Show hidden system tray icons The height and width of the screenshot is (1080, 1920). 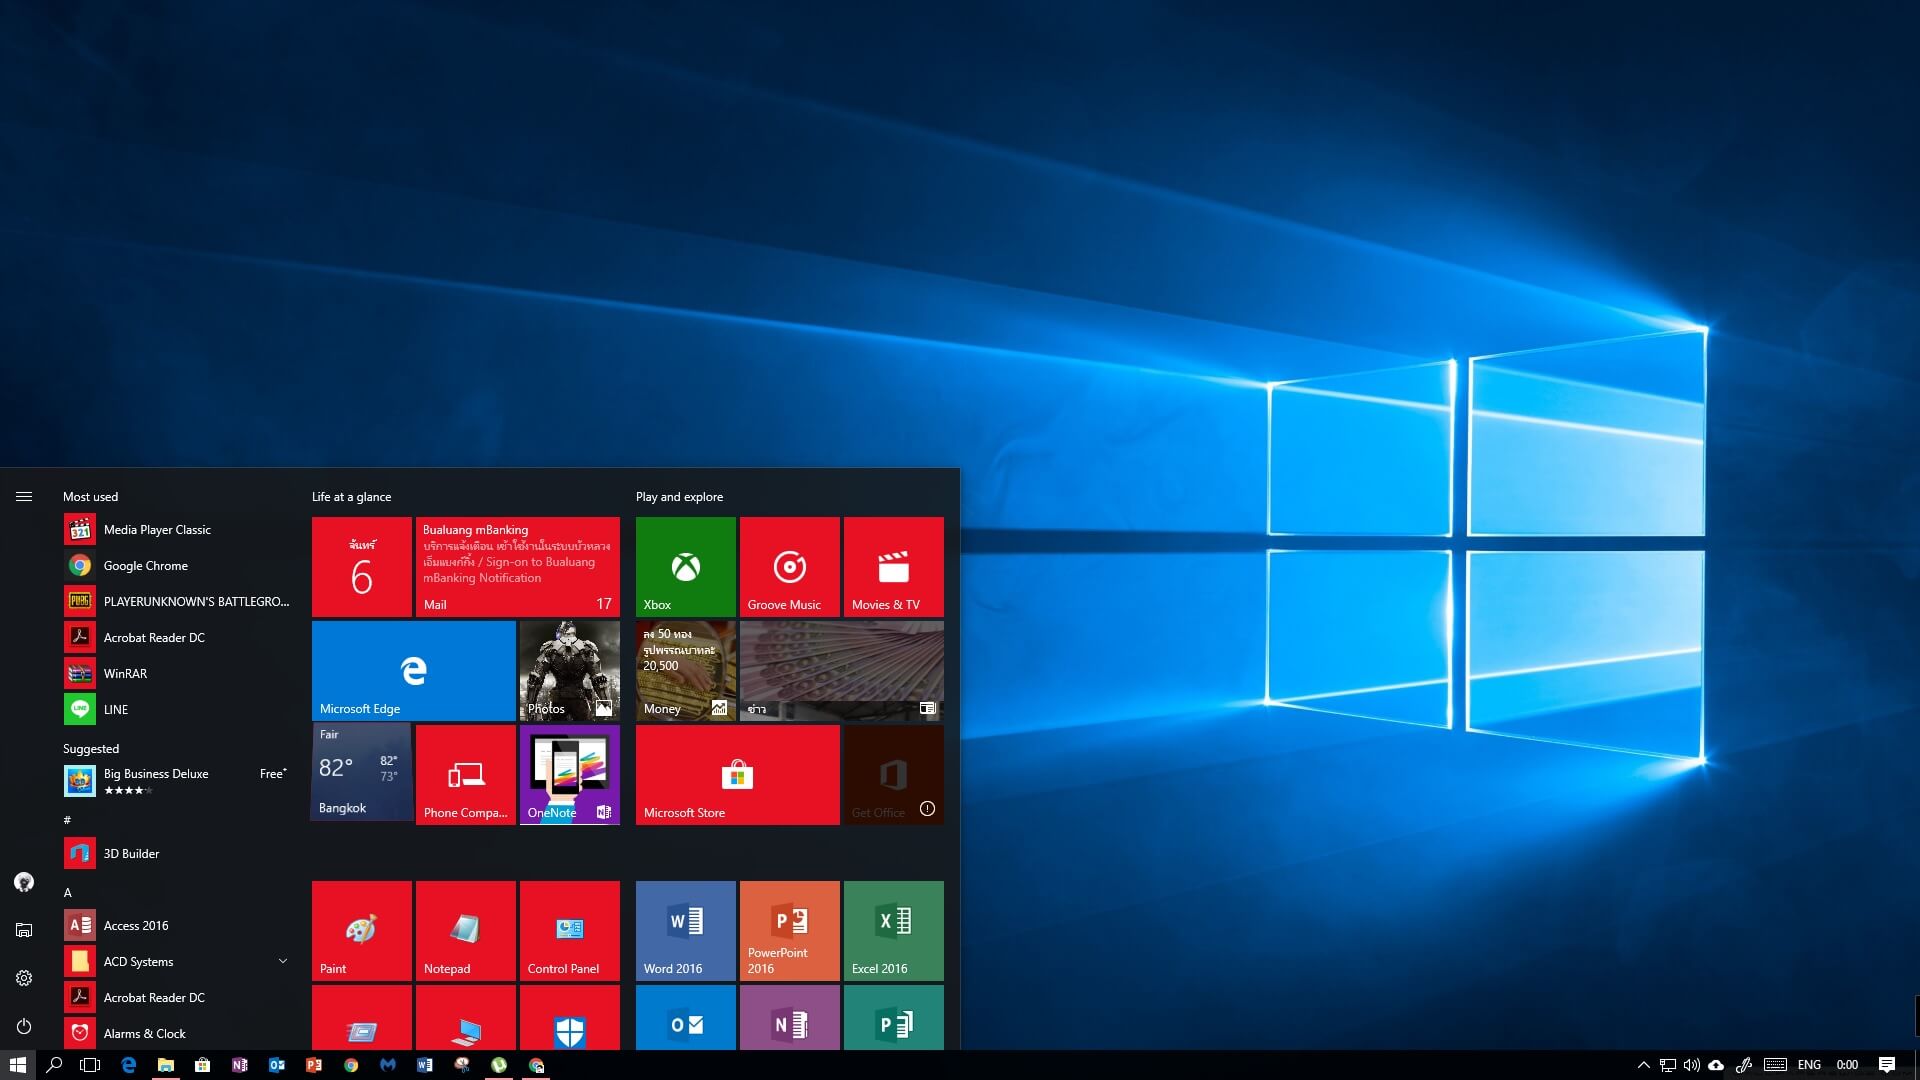point(1644,1065)
